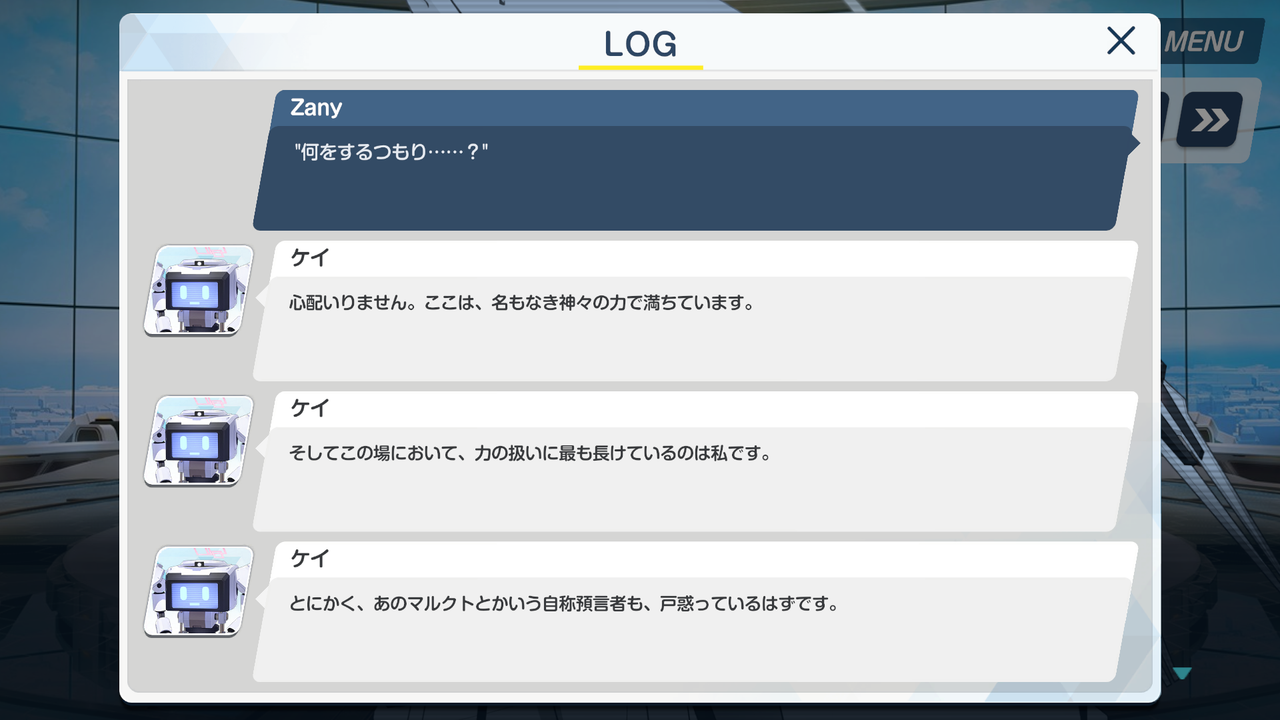Click the ケイ name label above "とにかく"
The height and width of the screenshot is (720, 1280).
pos(310,558)
